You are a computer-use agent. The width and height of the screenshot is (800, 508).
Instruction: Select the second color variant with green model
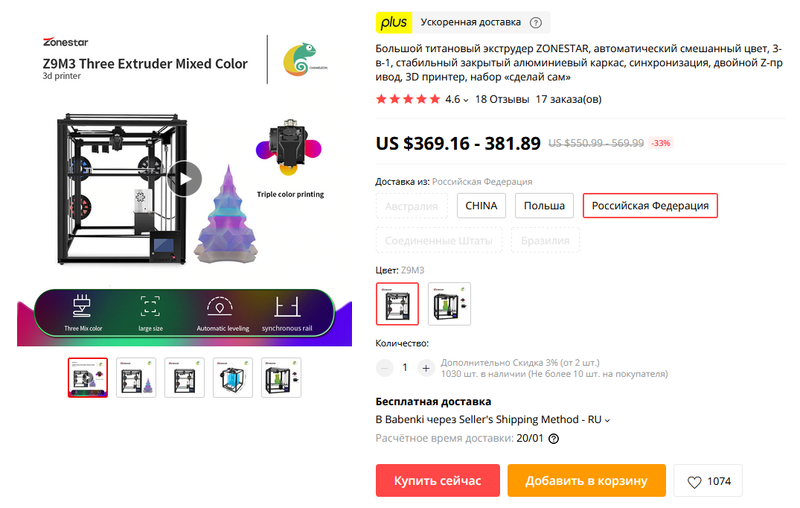tap(449, 304)
